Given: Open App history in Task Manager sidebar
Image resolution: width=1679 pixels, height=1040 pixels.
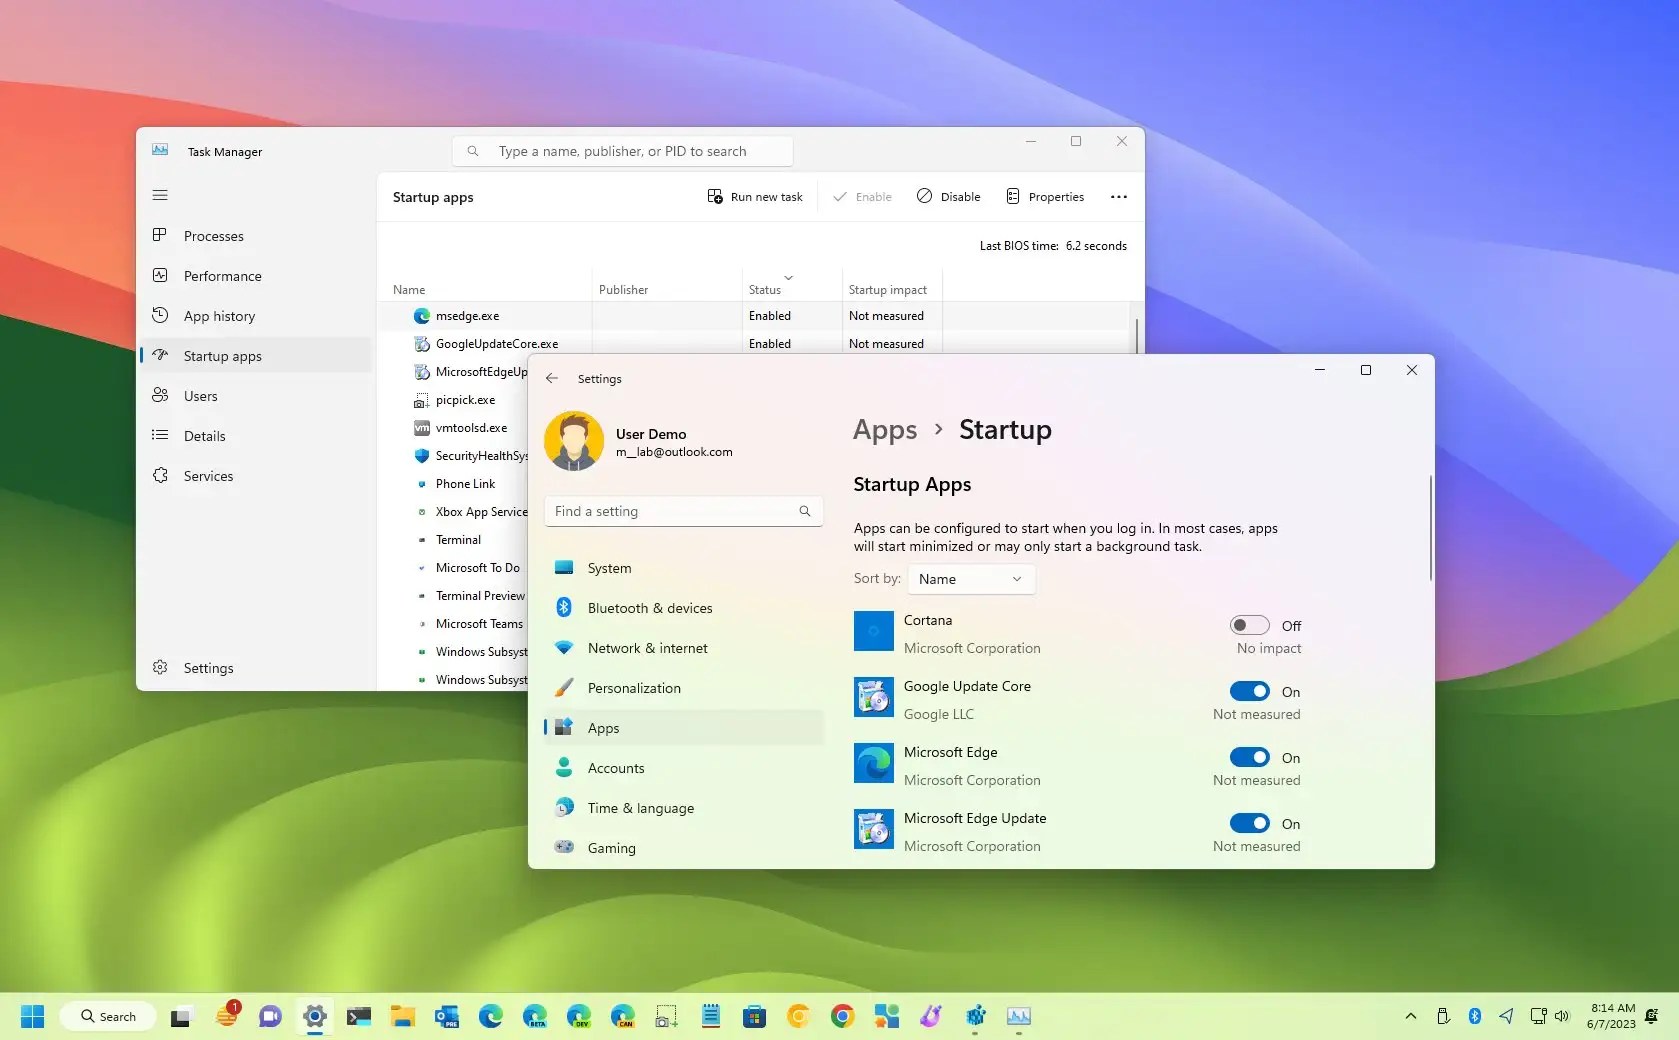Looking at the screenshot, I should click(217, 316).
